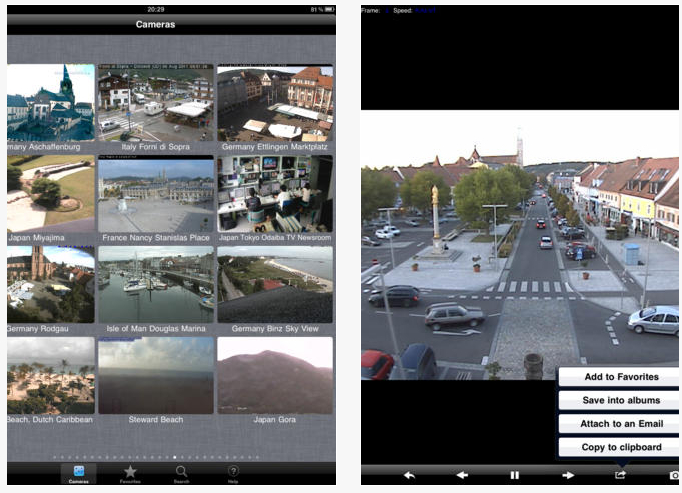Click the 'Italy Forni di Sopra' label

[156, 147]
